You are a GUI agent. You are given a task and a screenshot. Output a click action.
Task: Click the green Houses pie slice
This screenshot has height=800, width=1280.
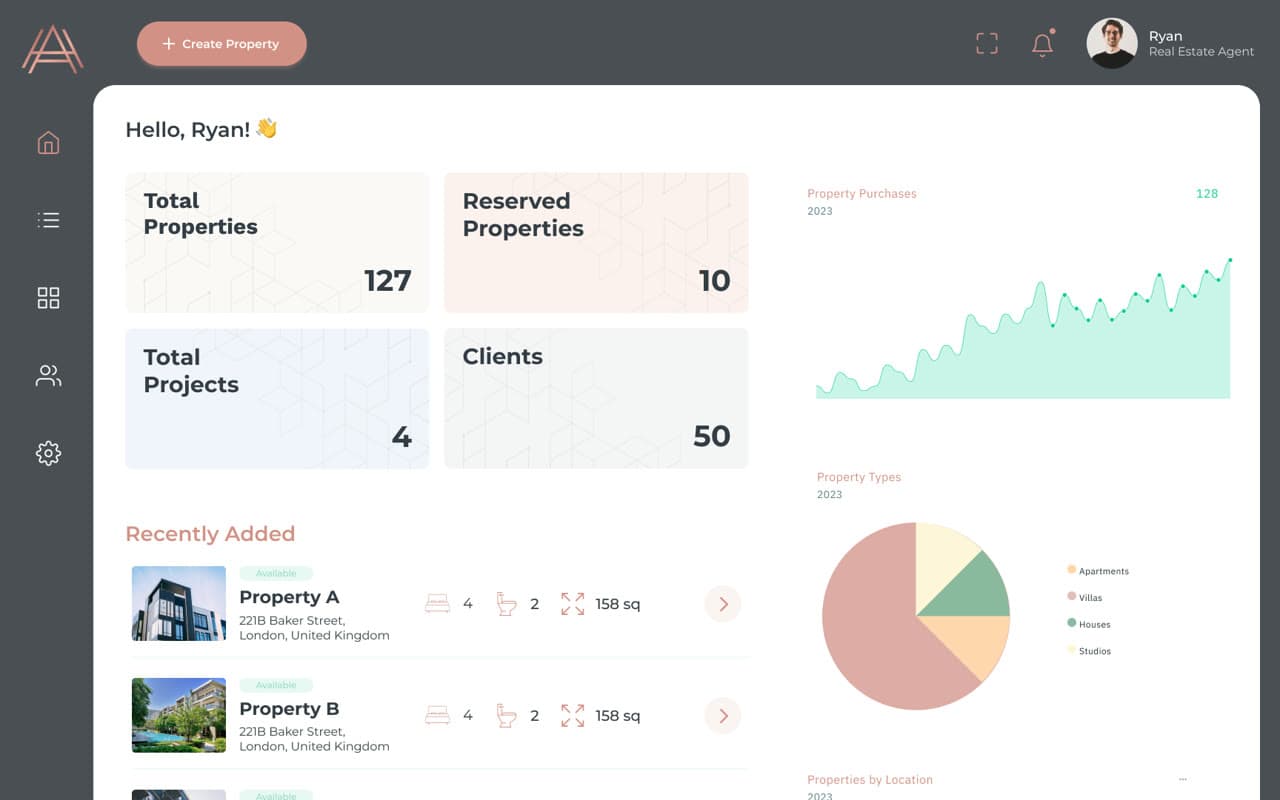pos(975,590)
